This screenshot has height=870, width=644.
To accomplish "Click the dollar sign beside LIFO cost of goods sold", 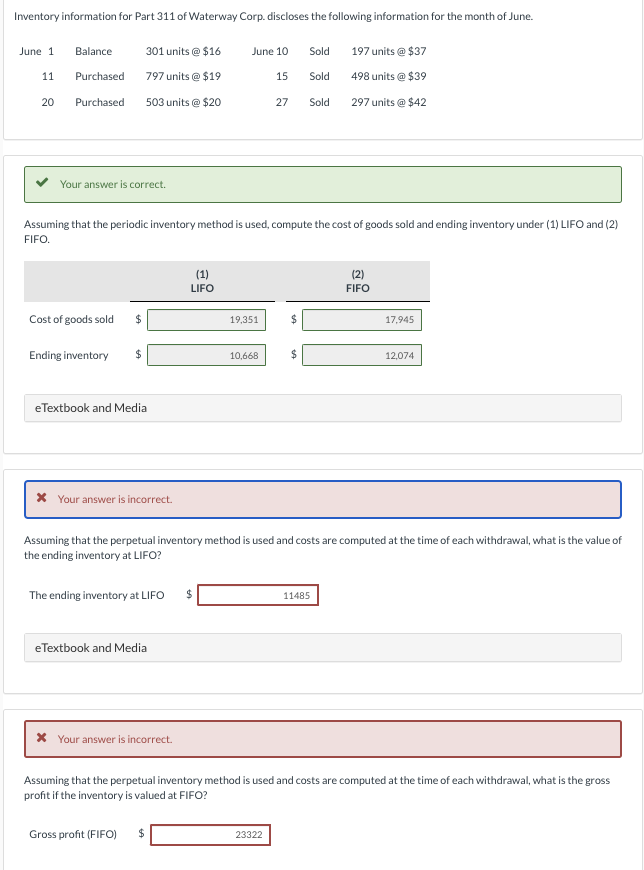I will (x=137, y=319).
